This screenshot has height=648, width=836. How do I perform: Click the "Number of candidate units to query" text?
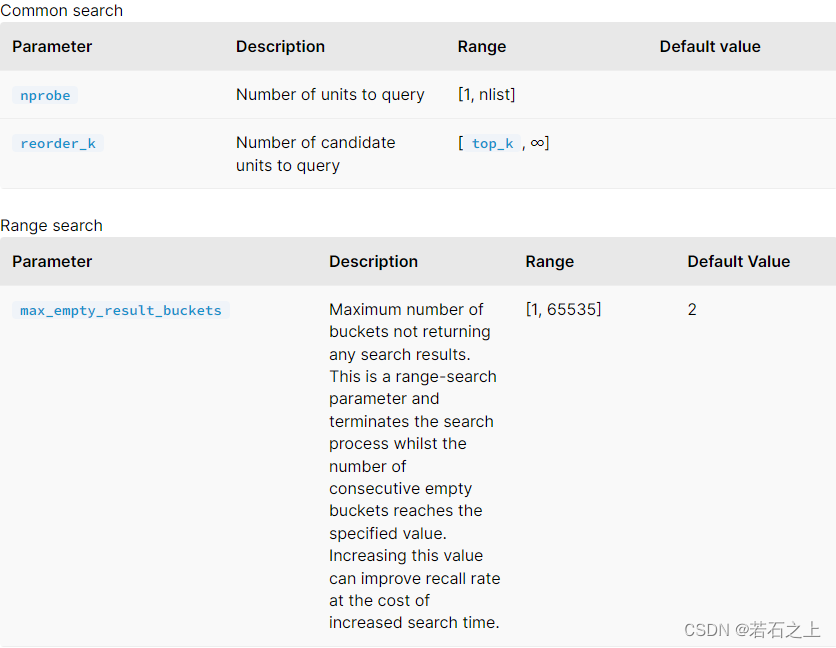[315, 154]
